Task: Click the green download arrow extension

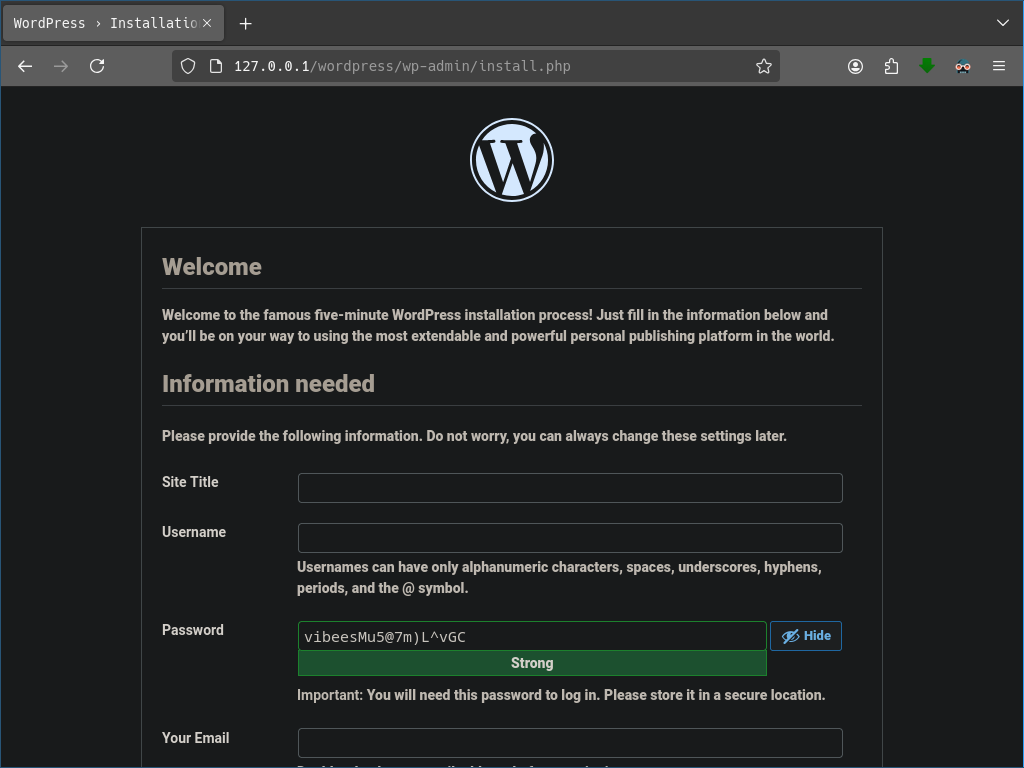Action: pyautogui.click(x=927, y=66)
